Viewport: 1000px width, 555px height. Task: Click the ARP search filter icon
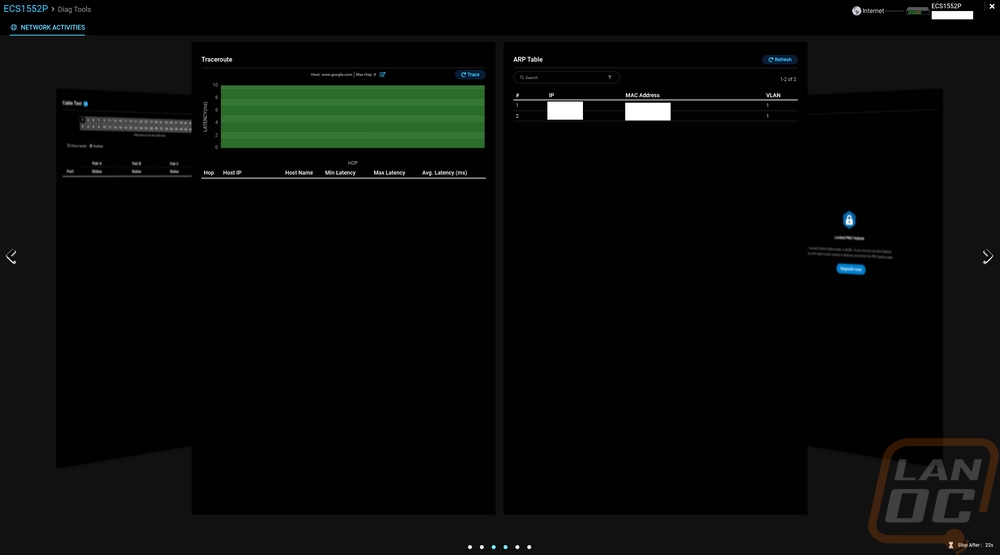609,77
